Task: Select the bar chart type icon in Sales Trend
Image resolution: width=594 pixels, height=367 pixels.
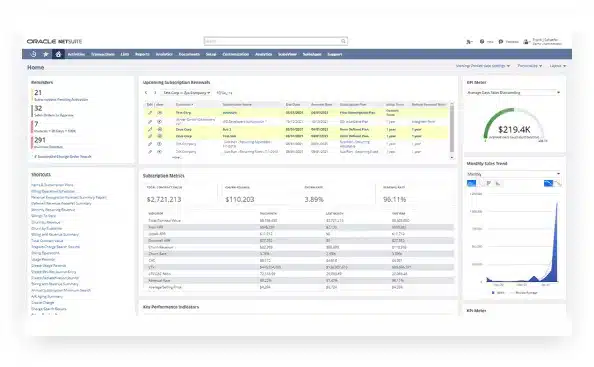Action: tap(489, 183)
